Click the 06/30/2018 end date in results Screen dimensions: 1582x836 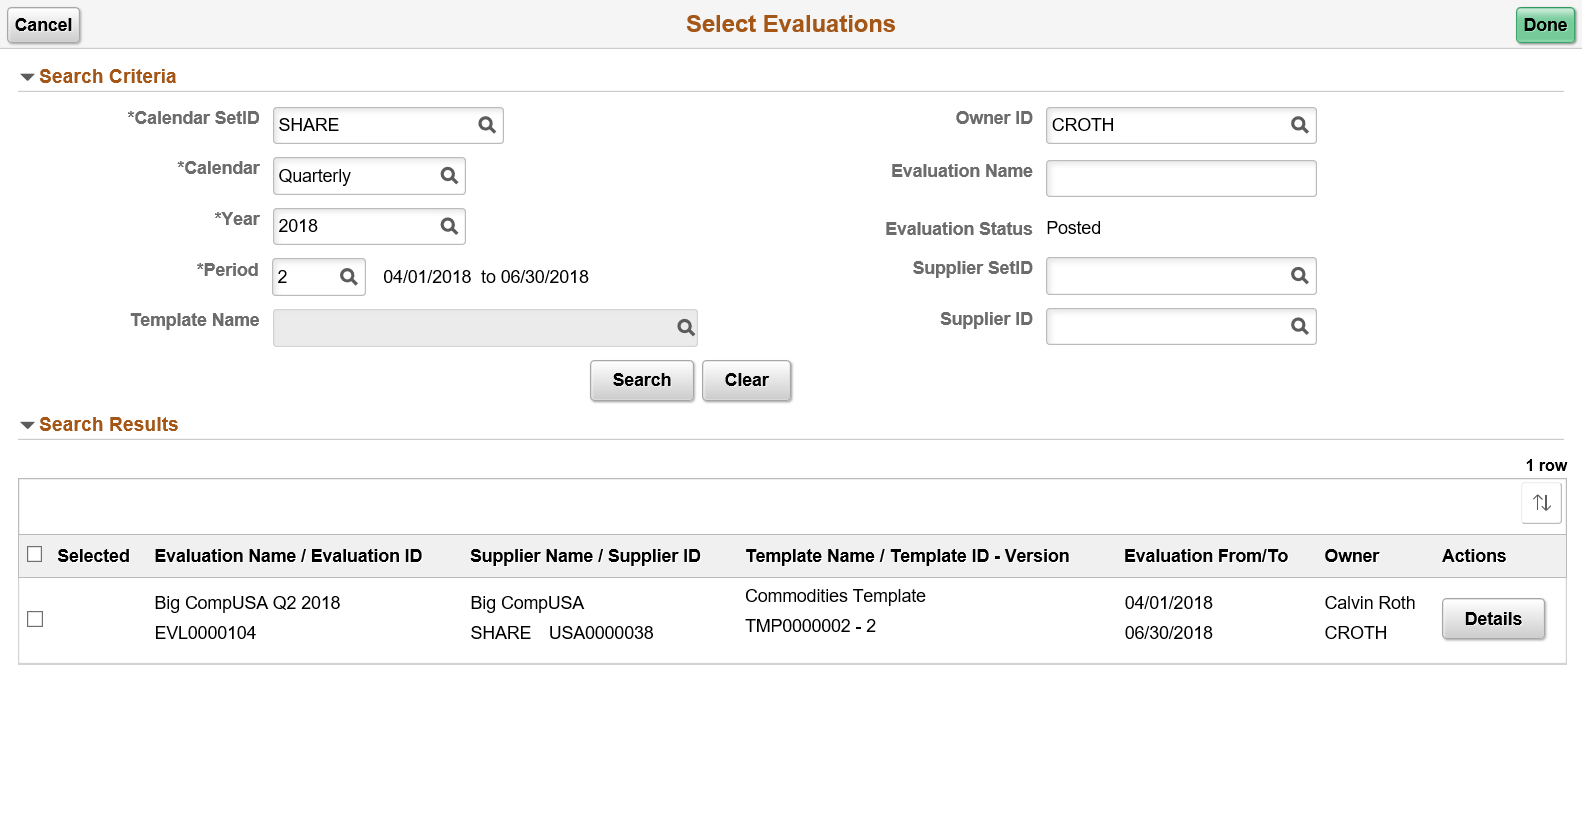pyautogui.click(x=1168, y=633)
